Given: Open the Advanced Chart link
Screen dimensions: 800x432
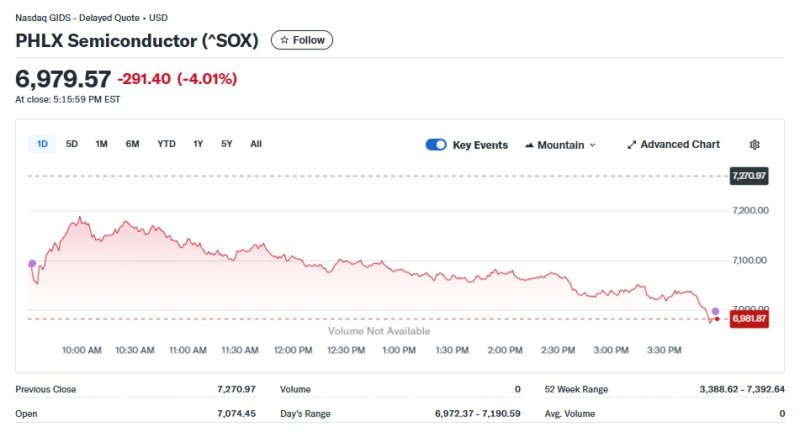Looking at the screenshot, I should coord(679,145).
